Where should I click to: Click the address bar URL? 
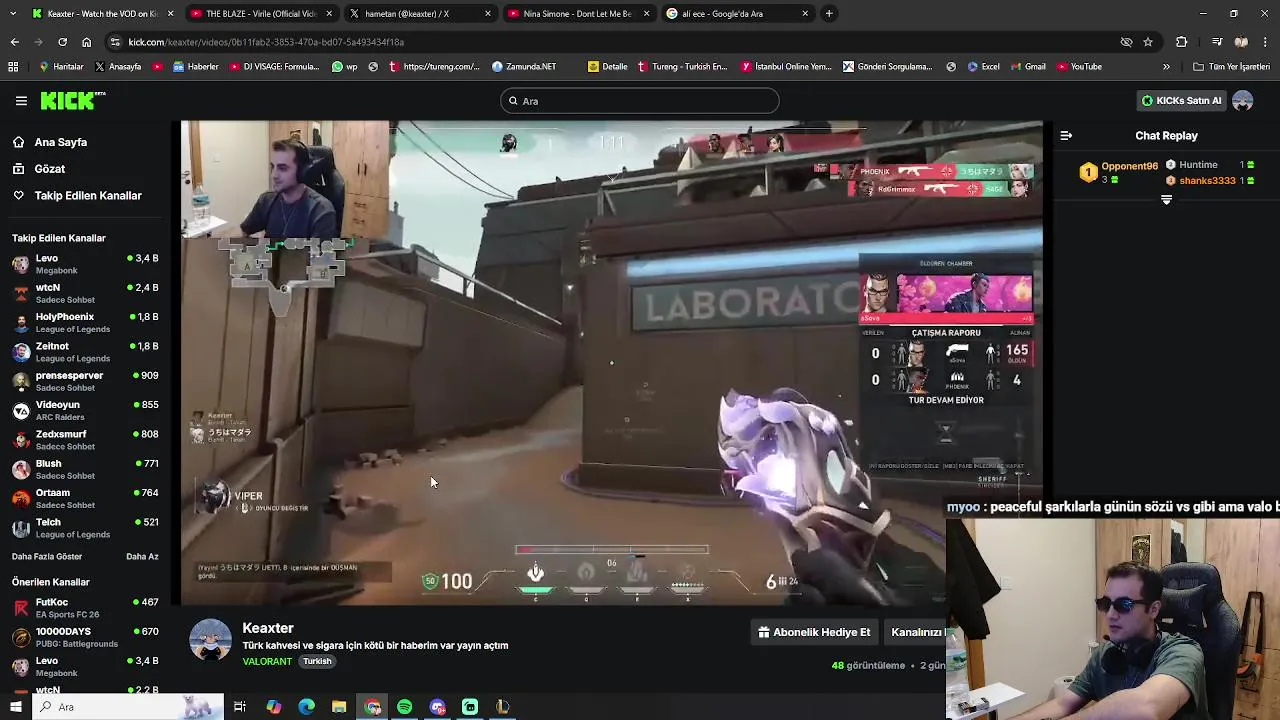pos(266,42)
